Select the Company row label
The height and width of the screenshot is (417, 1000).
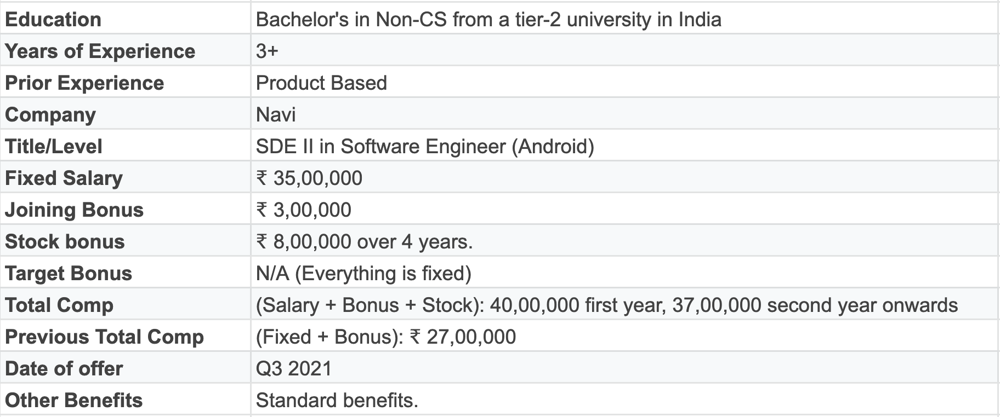50,115
